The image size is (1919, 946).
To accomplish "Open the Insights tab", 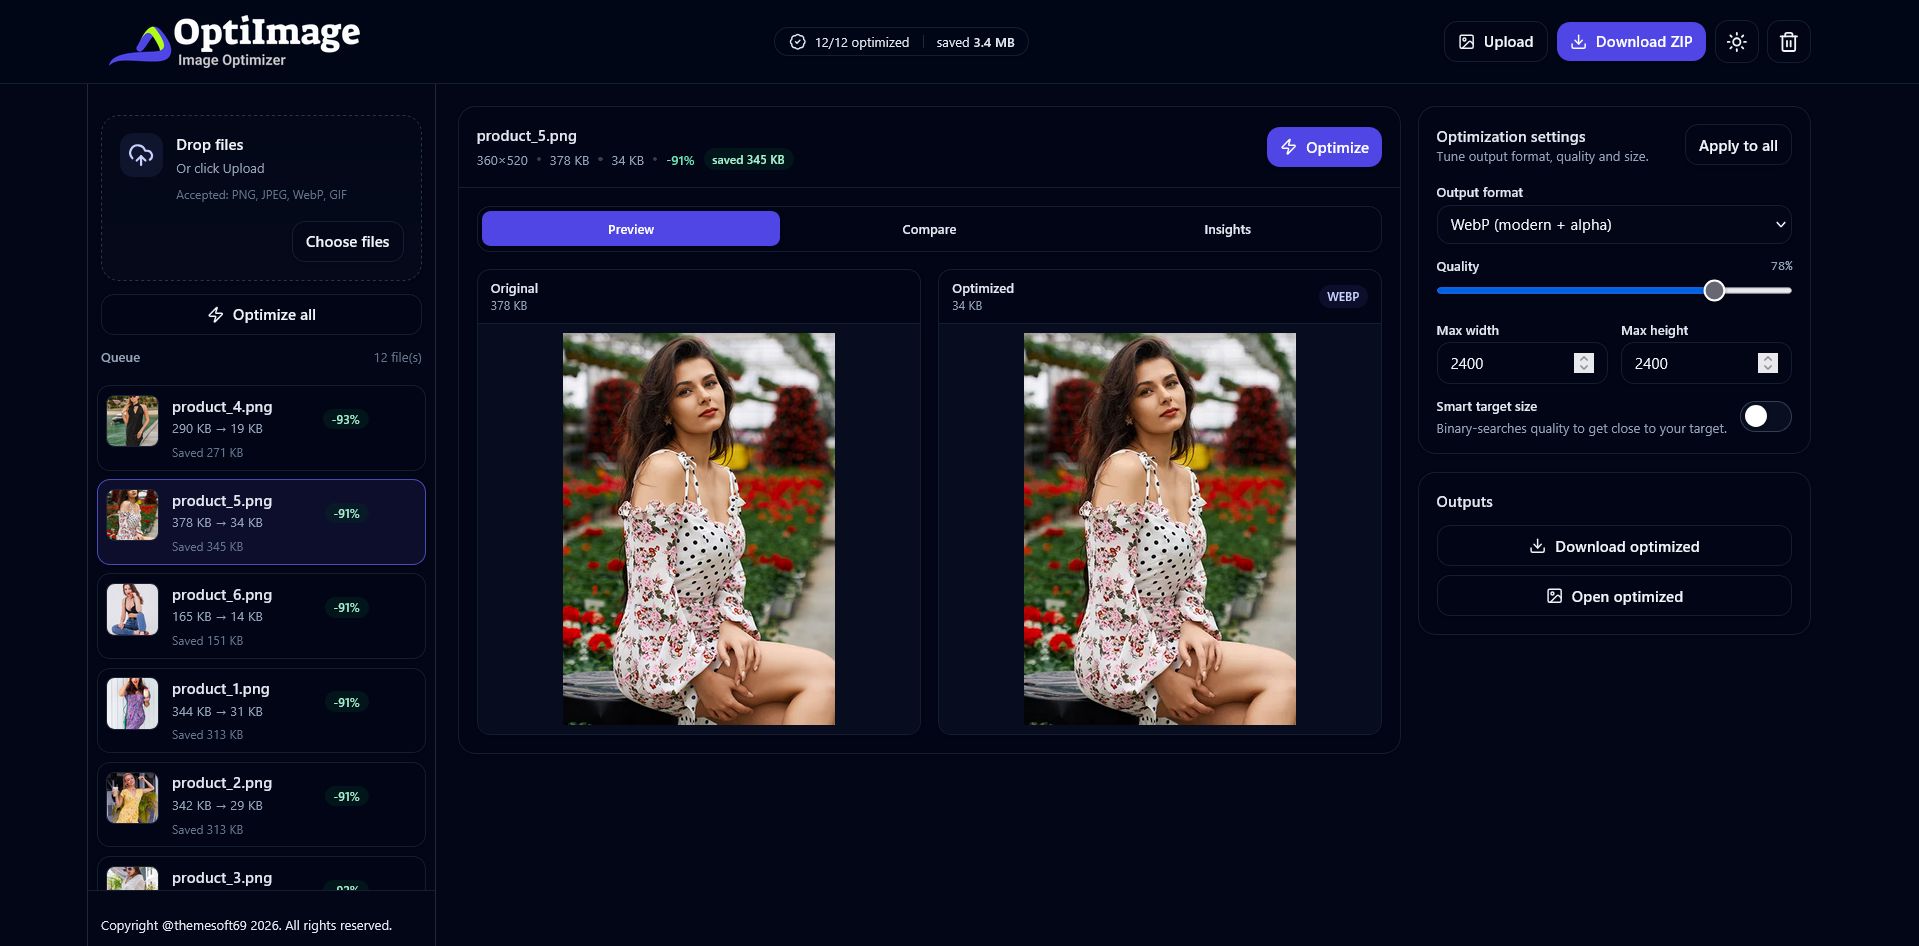I will [x=1227, y=229].
